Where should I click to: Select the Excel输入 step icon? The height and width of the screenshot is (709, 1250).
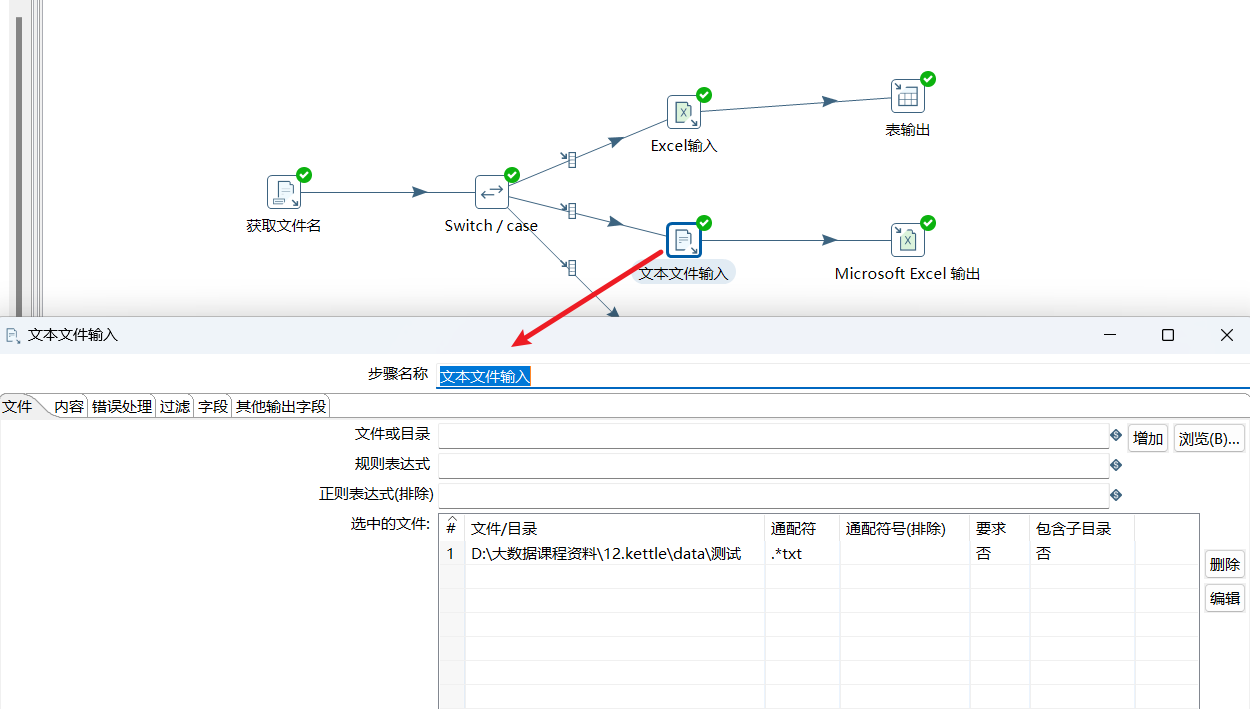pos(684,112)
